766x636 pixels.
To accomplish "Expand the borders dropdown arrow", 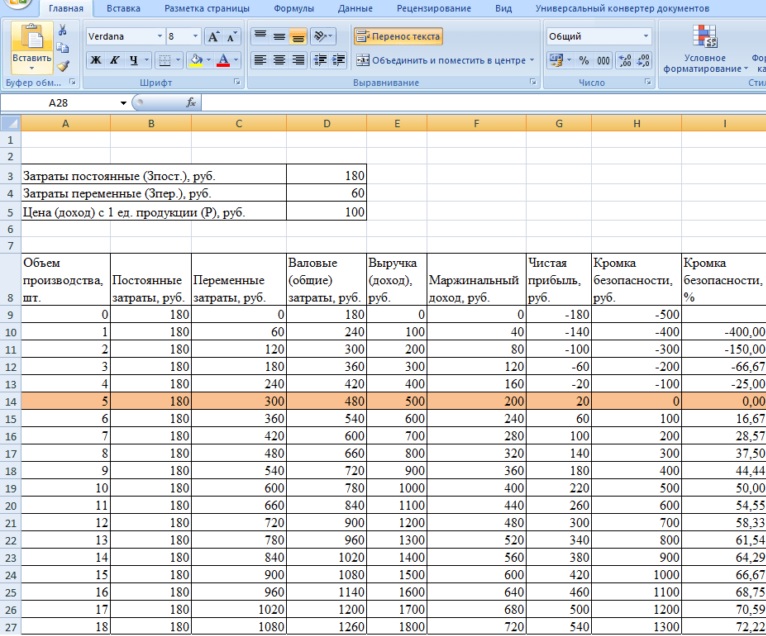I will pyautogui.click(x=178, y=60).
